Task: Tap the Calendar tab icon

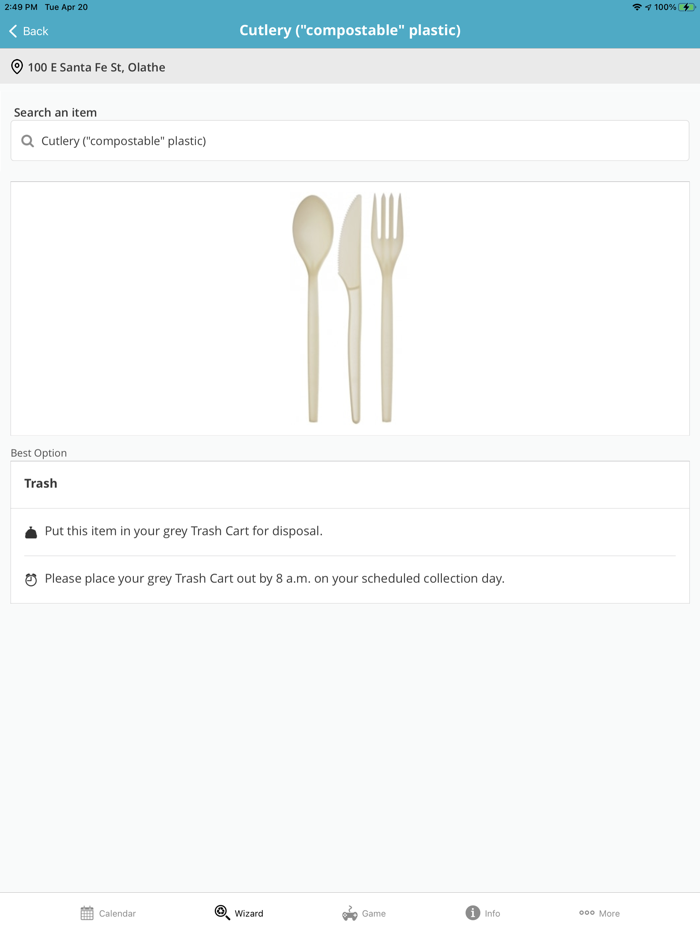Action: pos(87,913)
